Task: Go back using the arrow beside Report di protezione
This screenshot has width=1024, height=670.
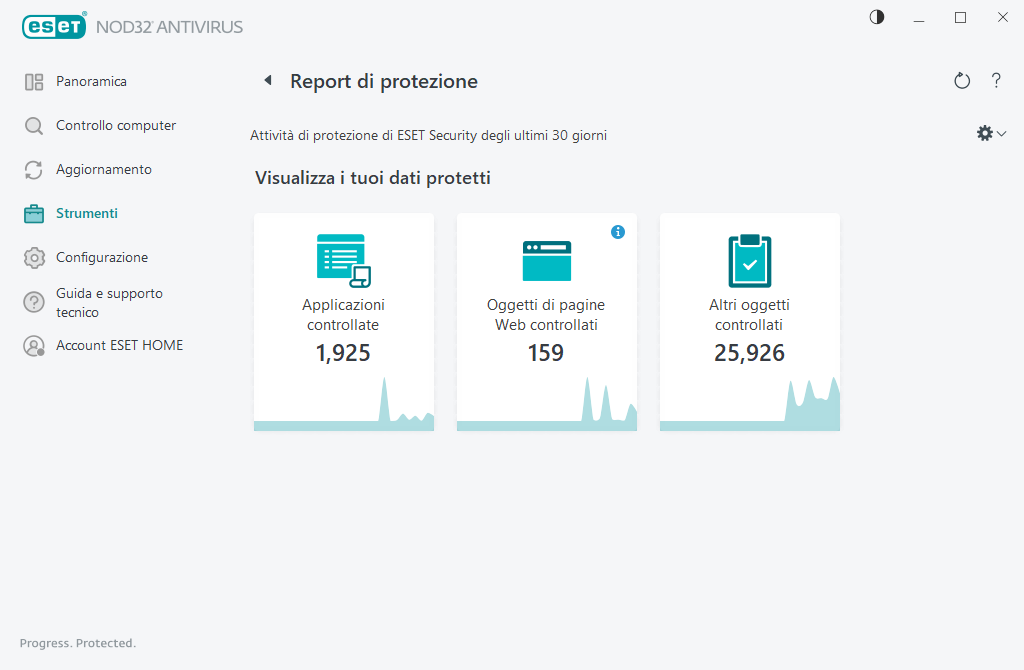Action: [267, 80]
